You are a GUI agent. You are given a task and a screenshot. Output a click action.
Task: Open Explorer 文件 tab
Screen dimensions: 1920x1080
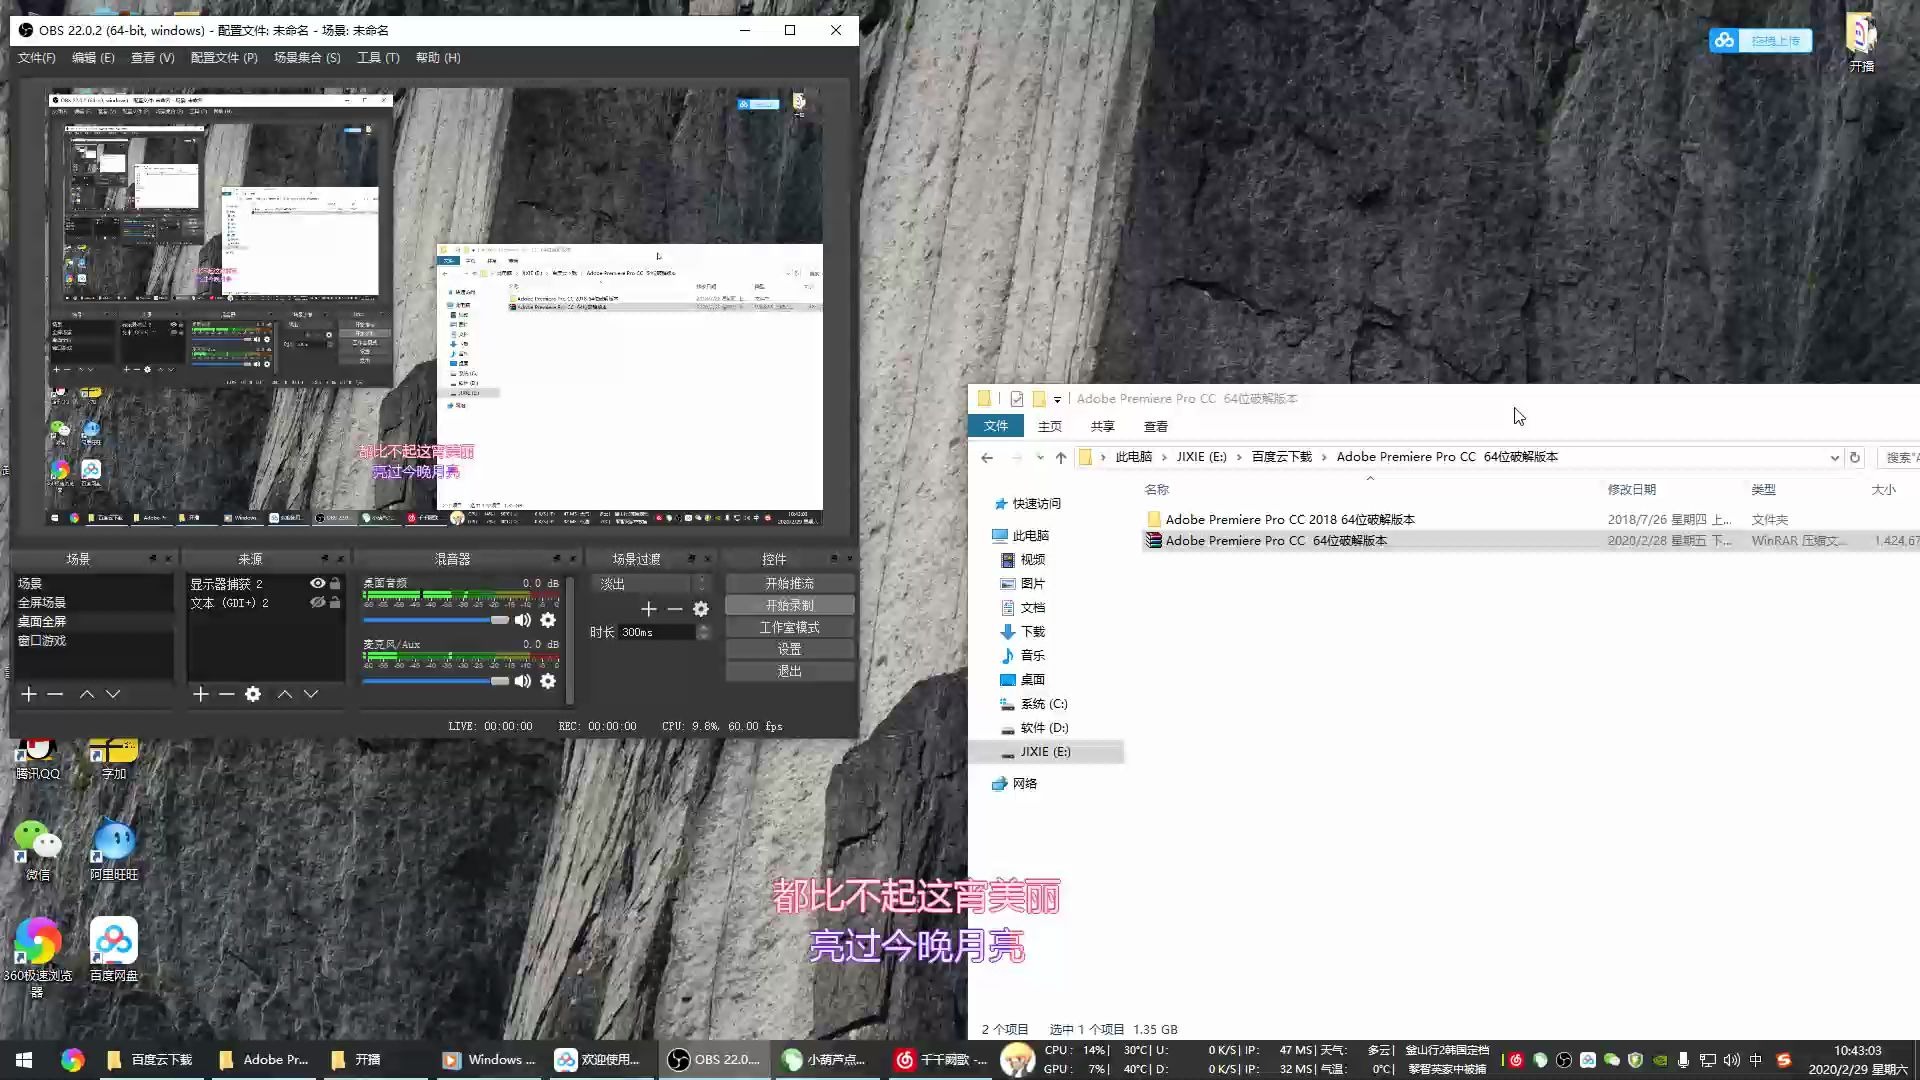pos(996,426)
